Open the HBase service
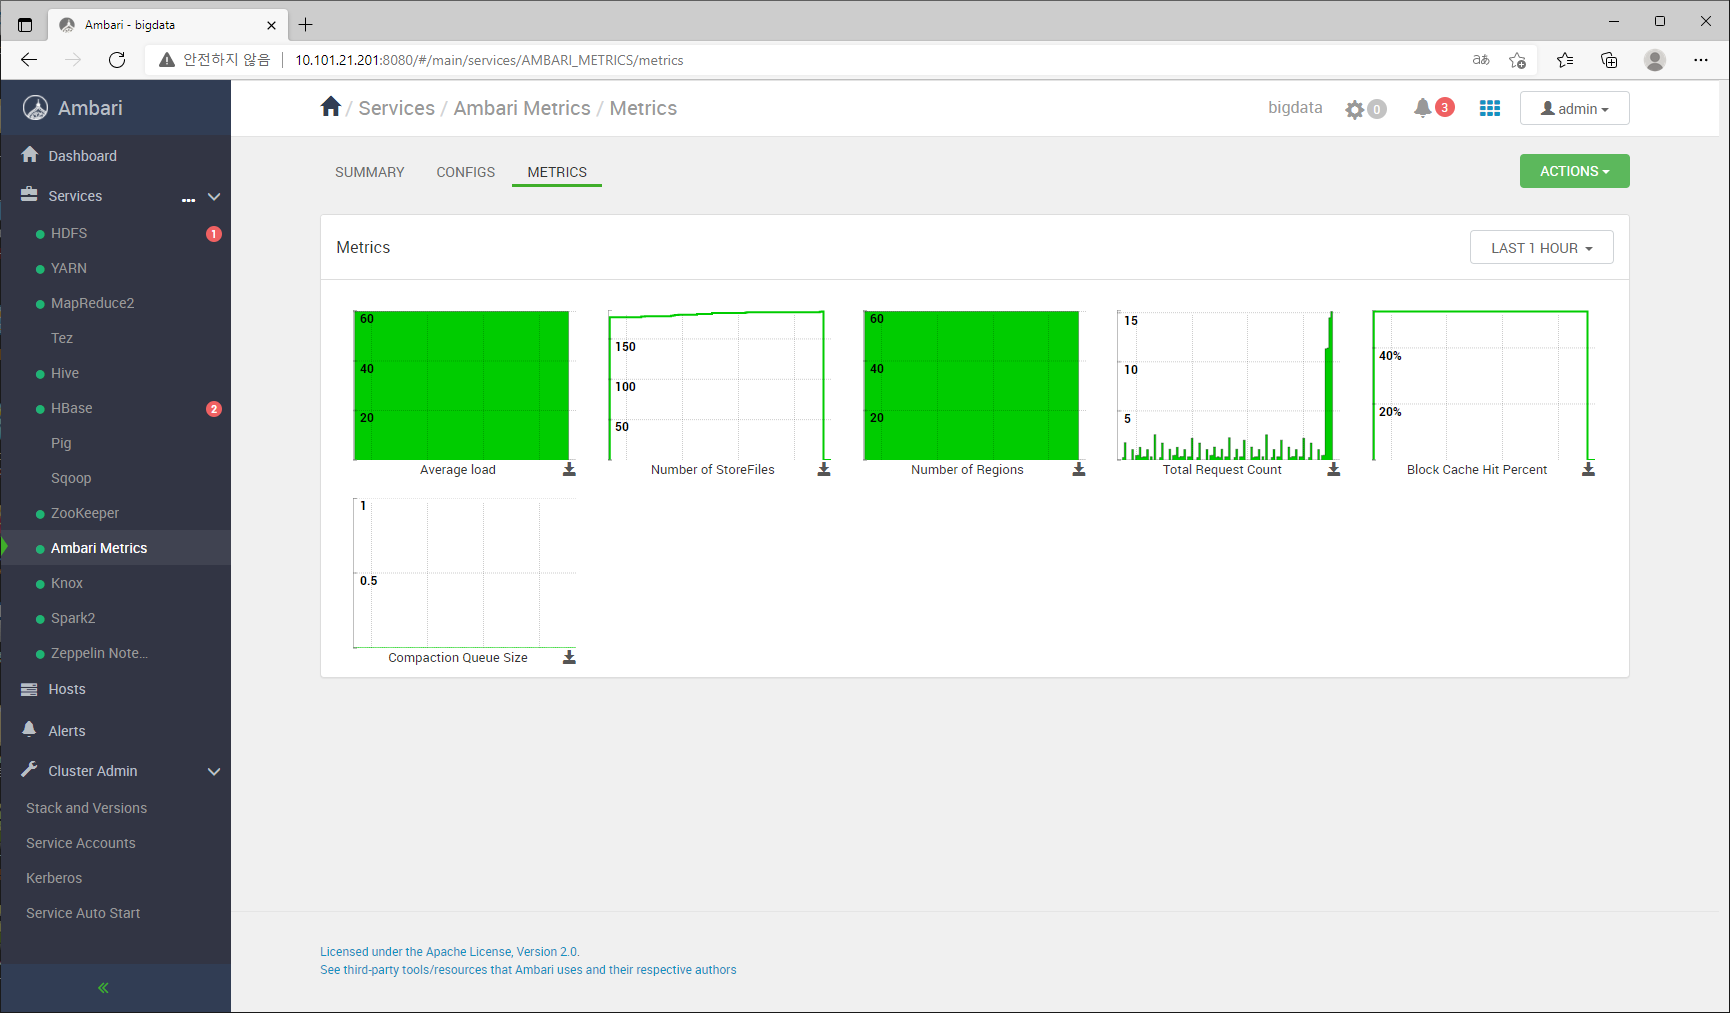 point(72,408)
